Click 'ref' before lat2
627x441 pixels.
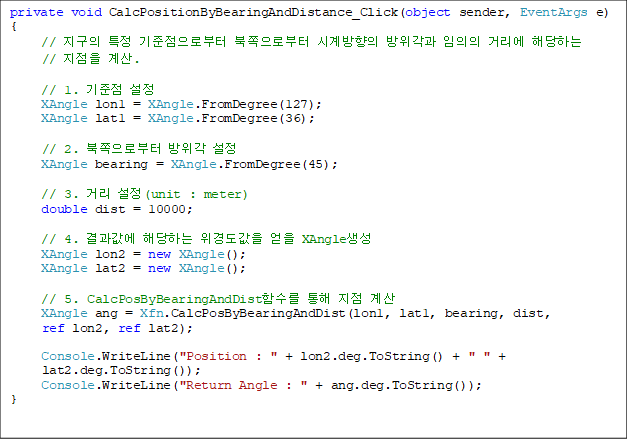coord(129,328)
